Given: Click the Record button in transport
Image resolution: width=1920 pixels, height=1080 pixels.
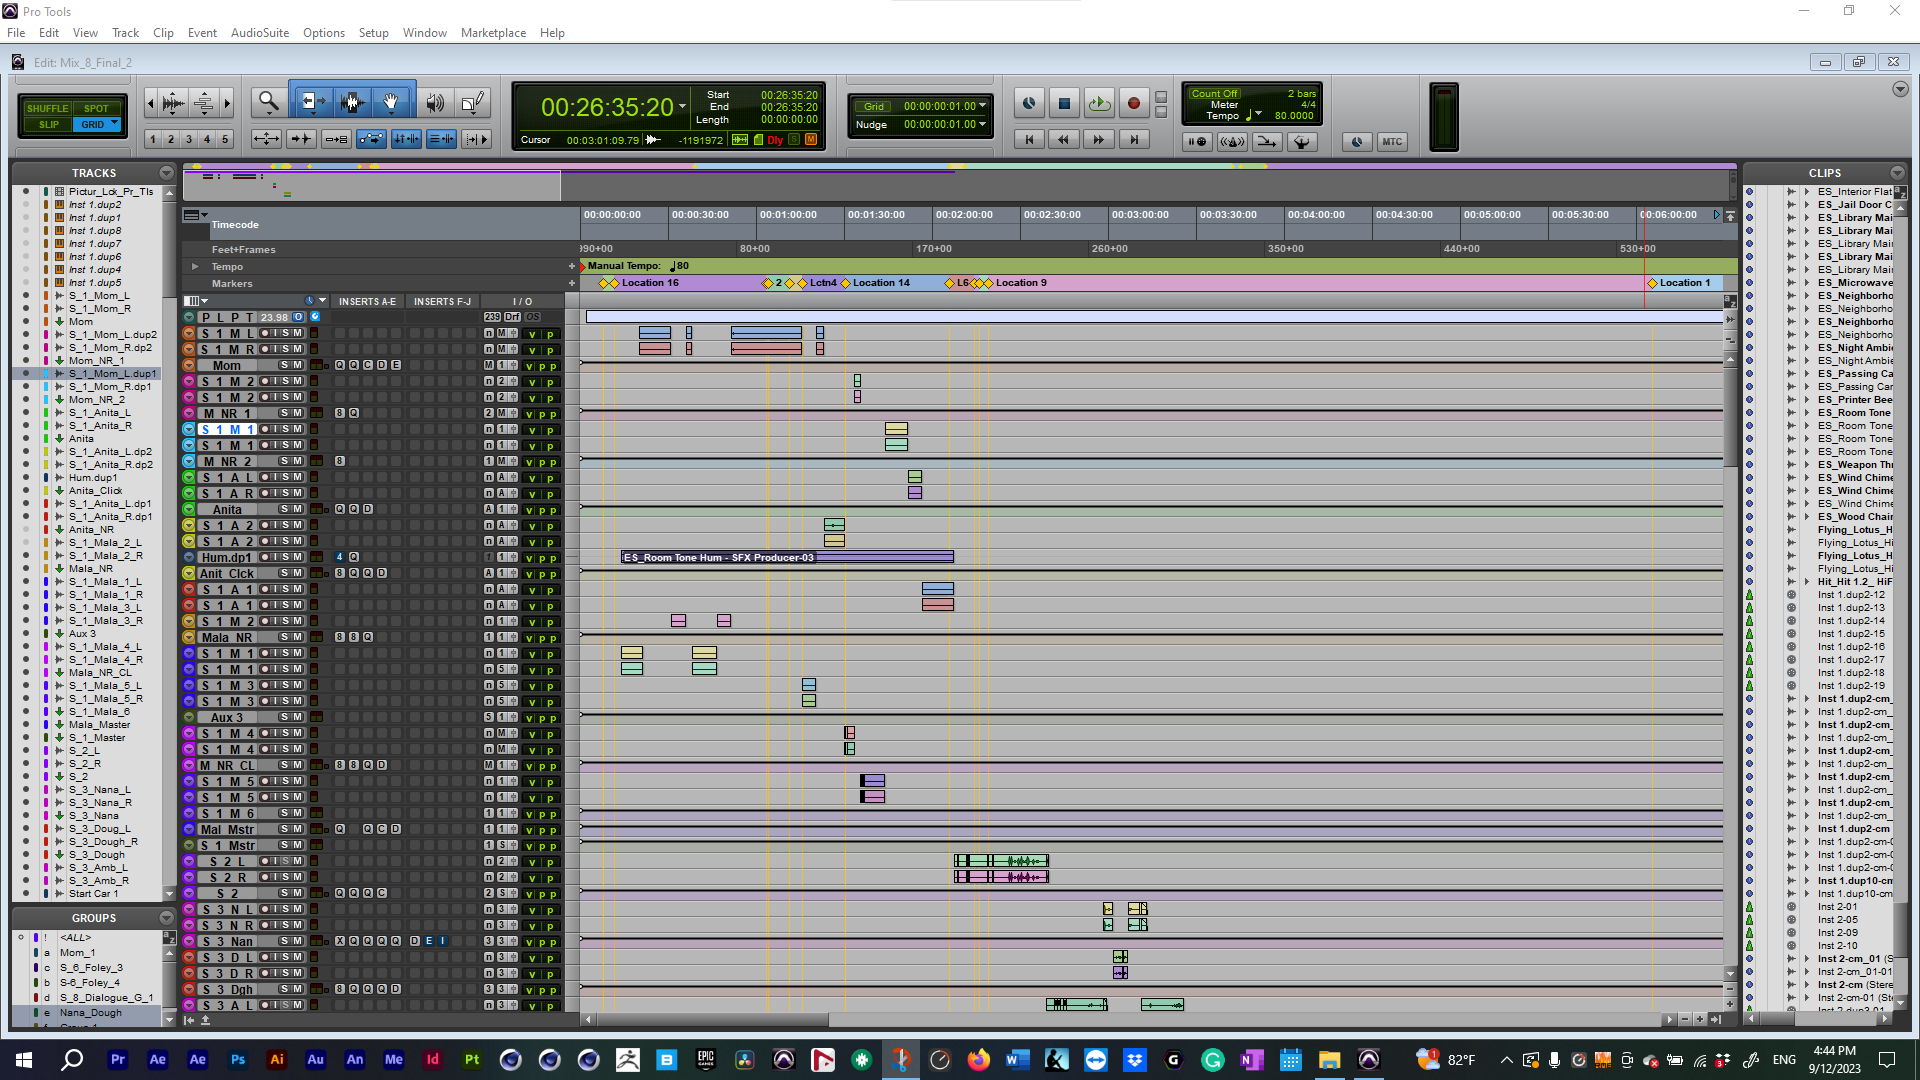Looking at the screenshot, I should pyautogui.click(x=1133, y=103).
